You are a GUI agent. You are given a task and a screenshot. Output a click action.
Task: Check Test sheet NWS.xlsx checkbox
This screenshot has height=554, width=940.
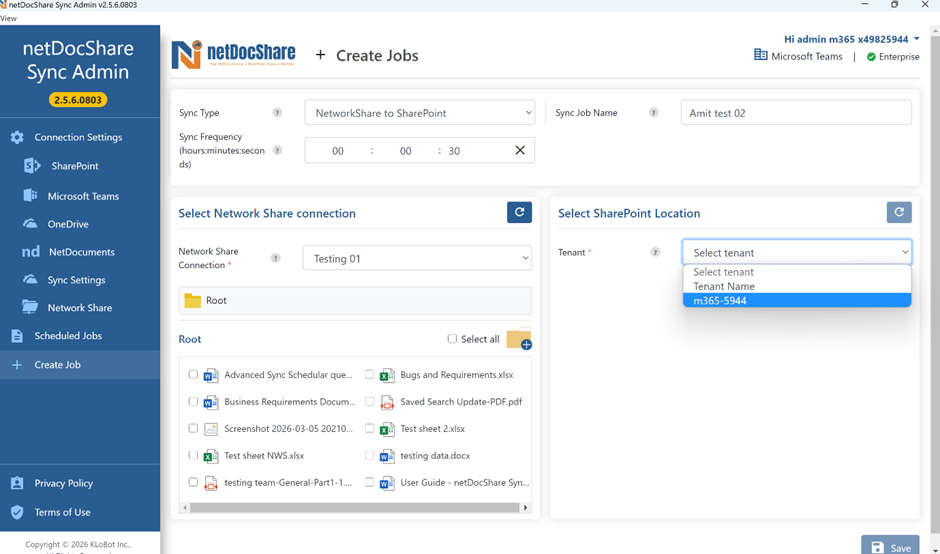193,455
